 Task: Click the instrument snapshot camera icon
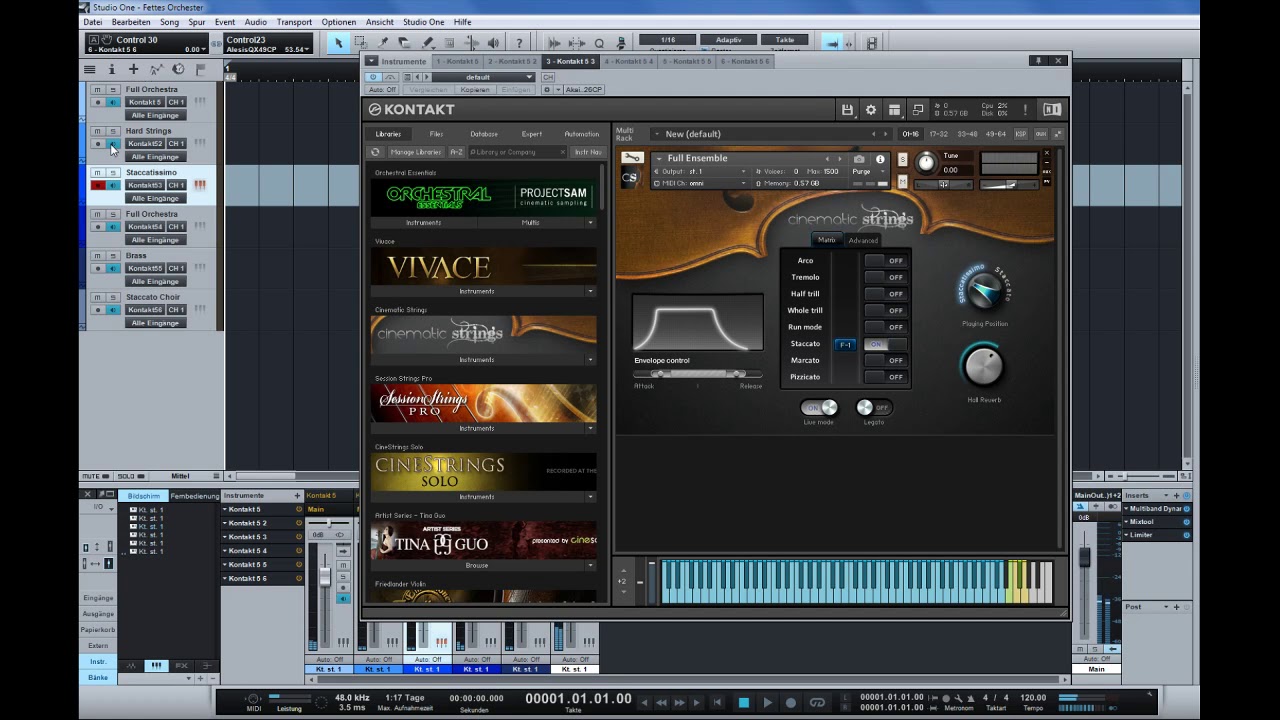tap(859, 159)
